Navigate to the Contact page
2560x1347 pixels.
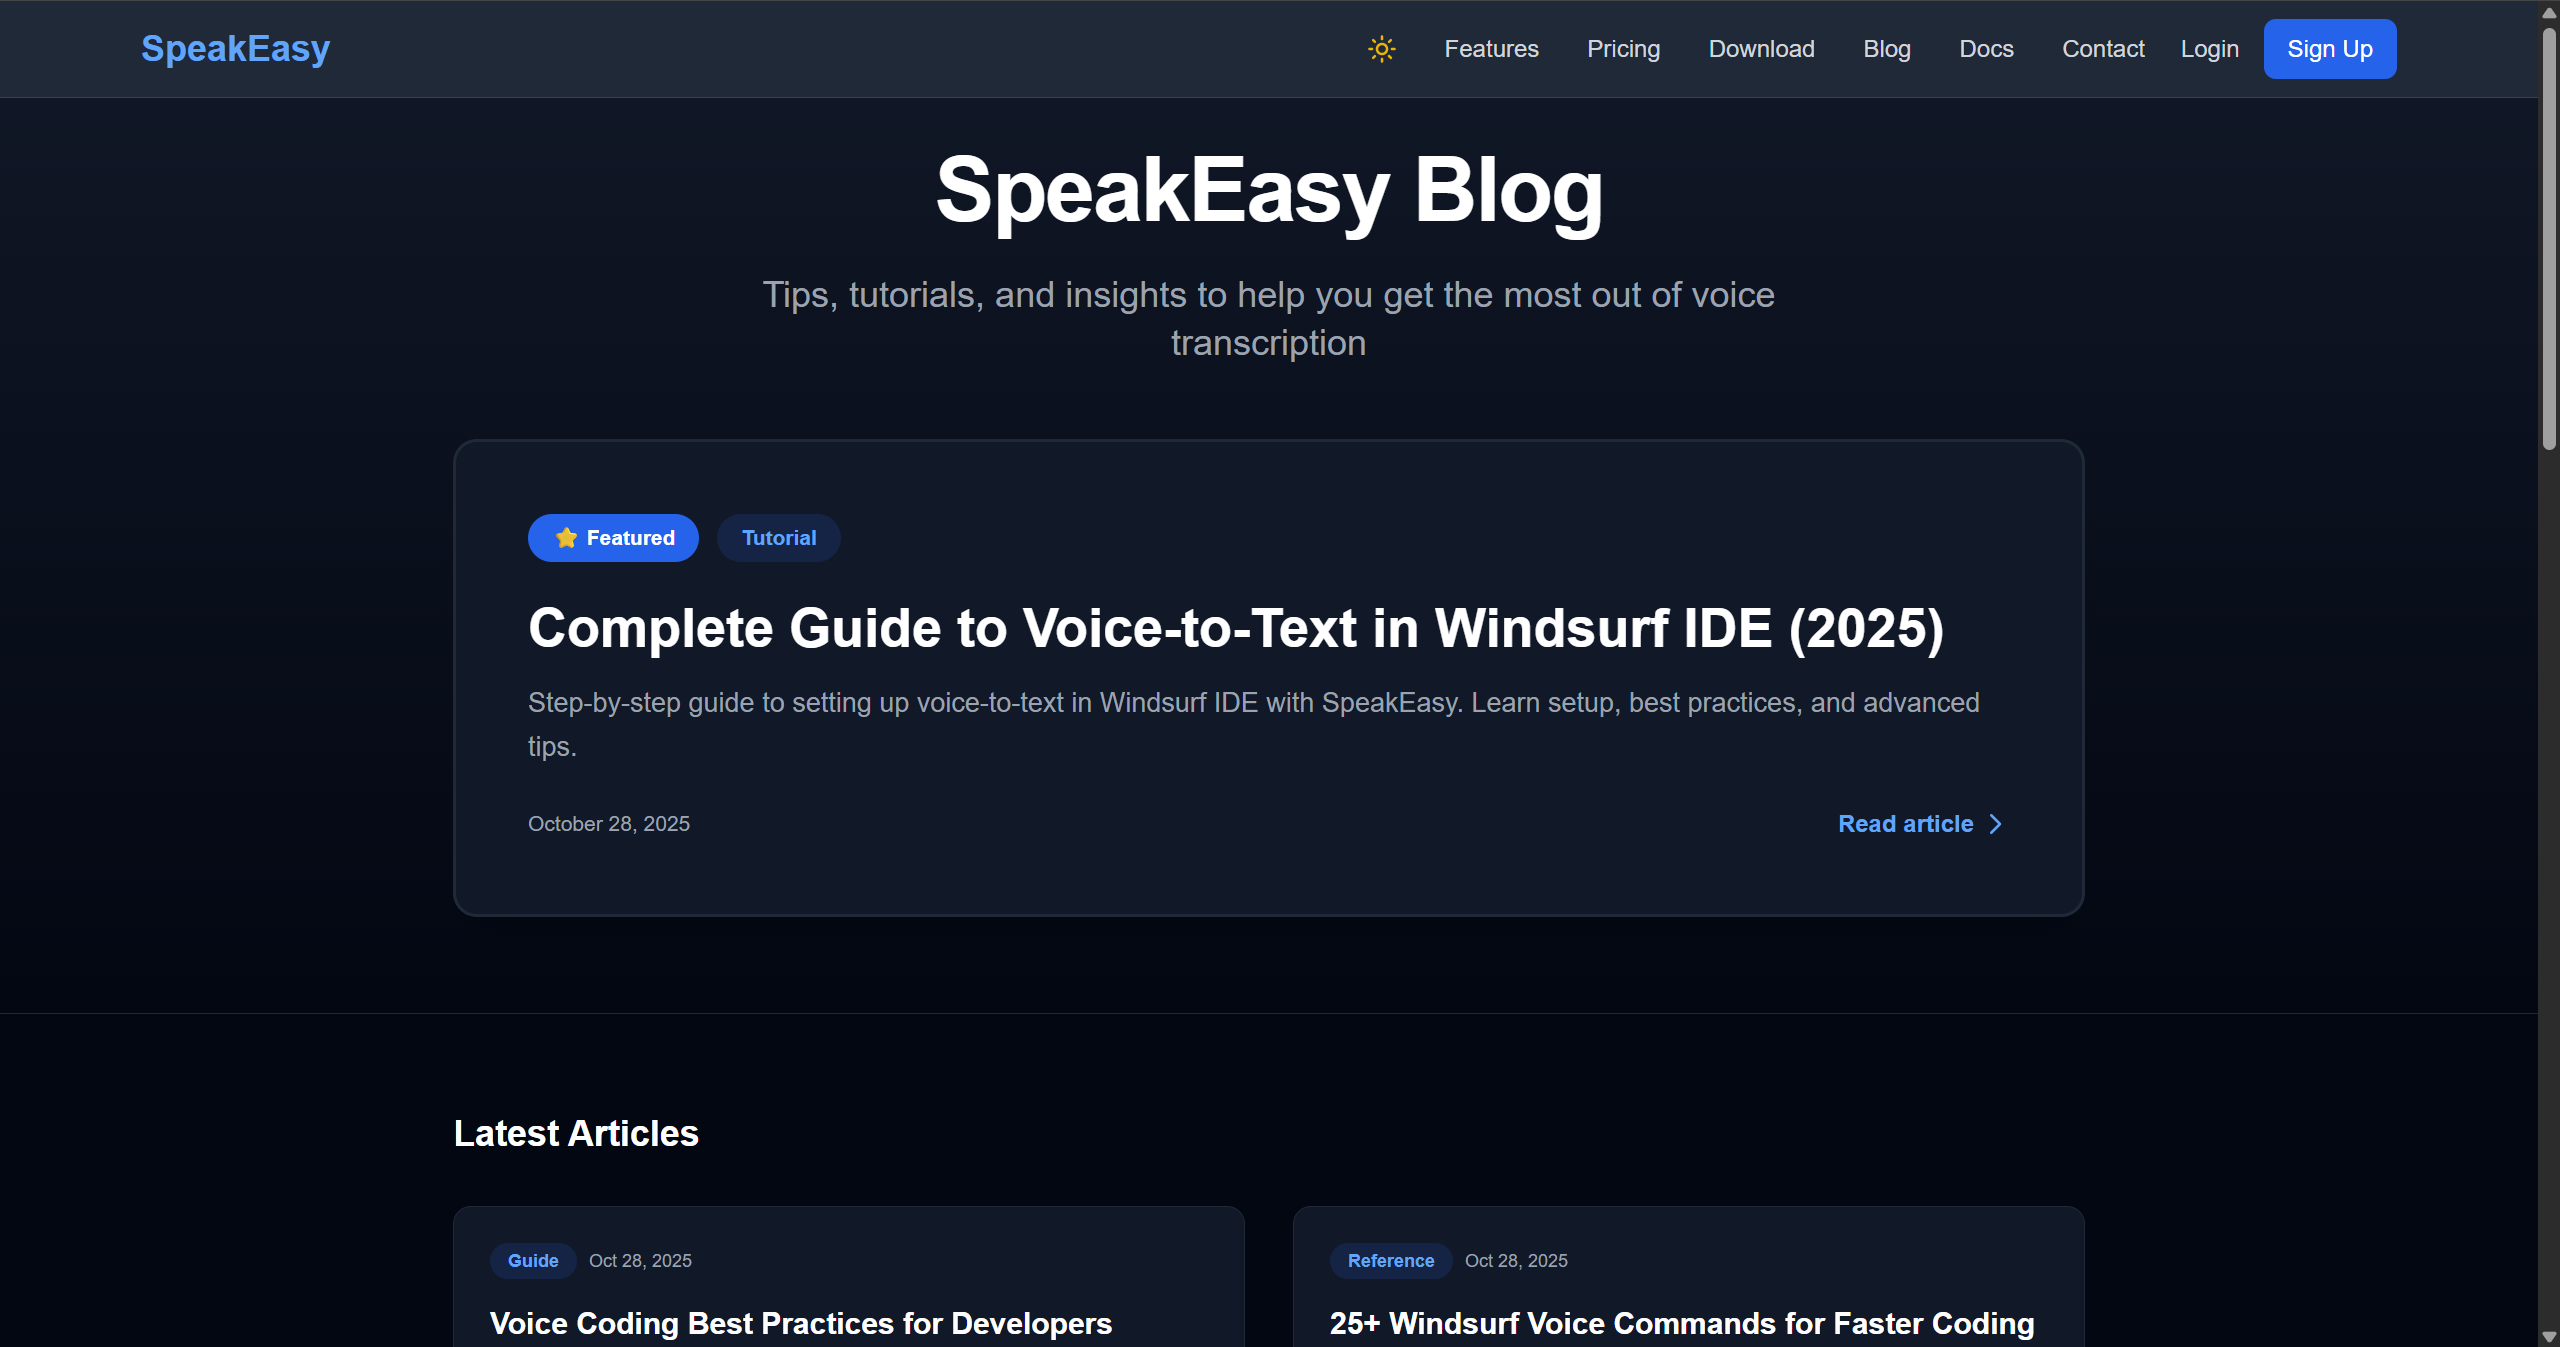click(2102, 49)
